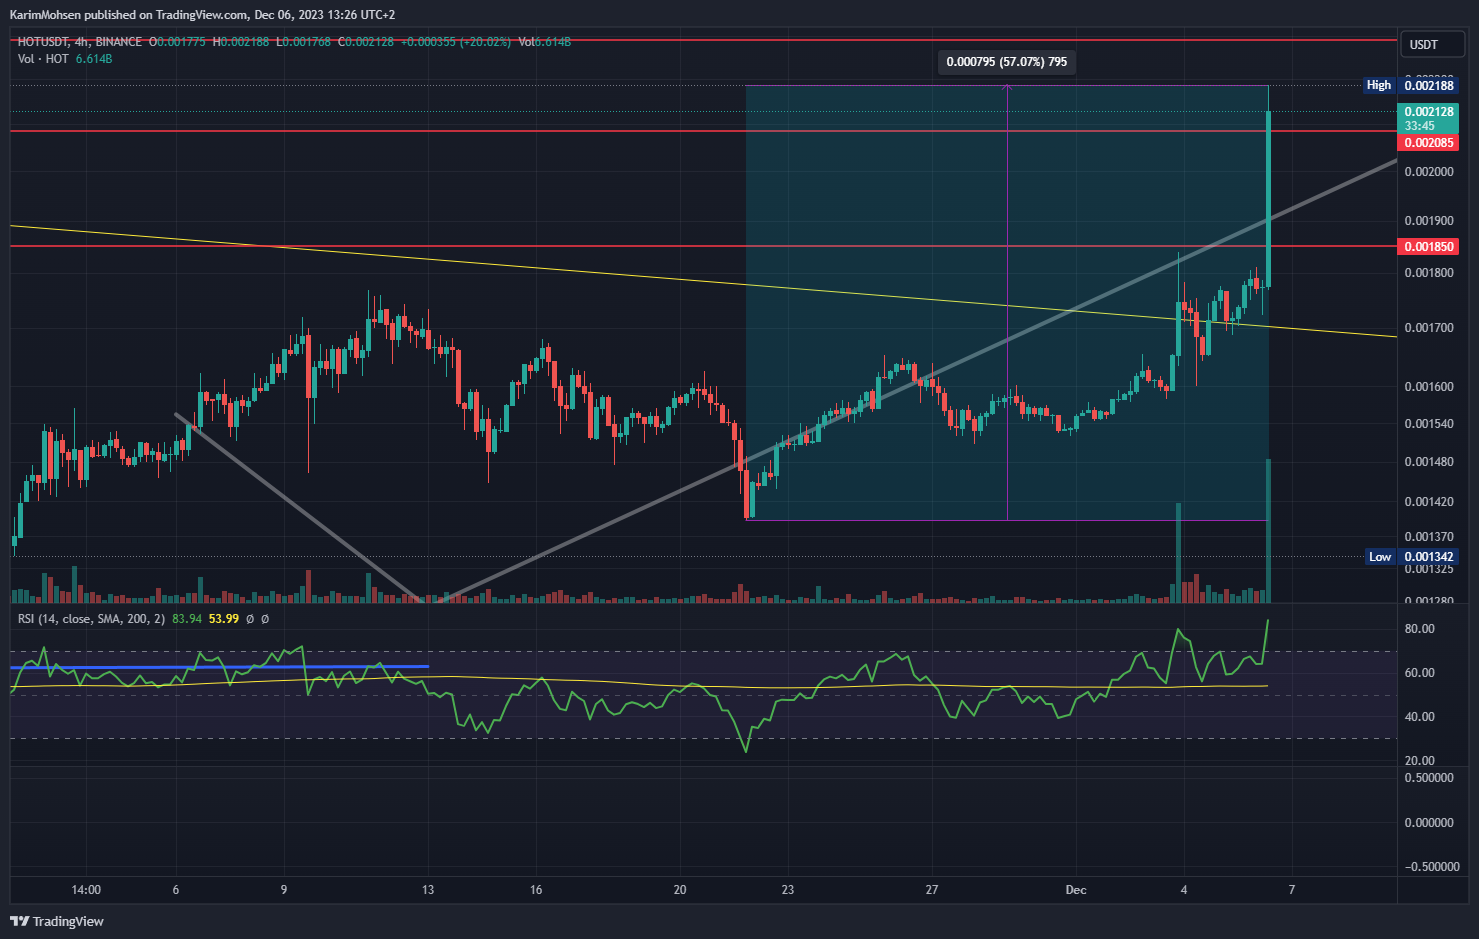
Task: Click the RSI SMA value 53.99 in legend
Action: point(224,619)
